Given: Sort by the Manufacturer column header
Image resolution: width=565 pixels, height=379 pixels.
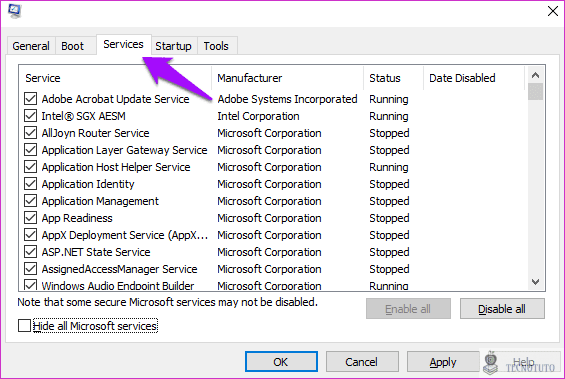Looking at the screenshot, I should pos(288,78).
